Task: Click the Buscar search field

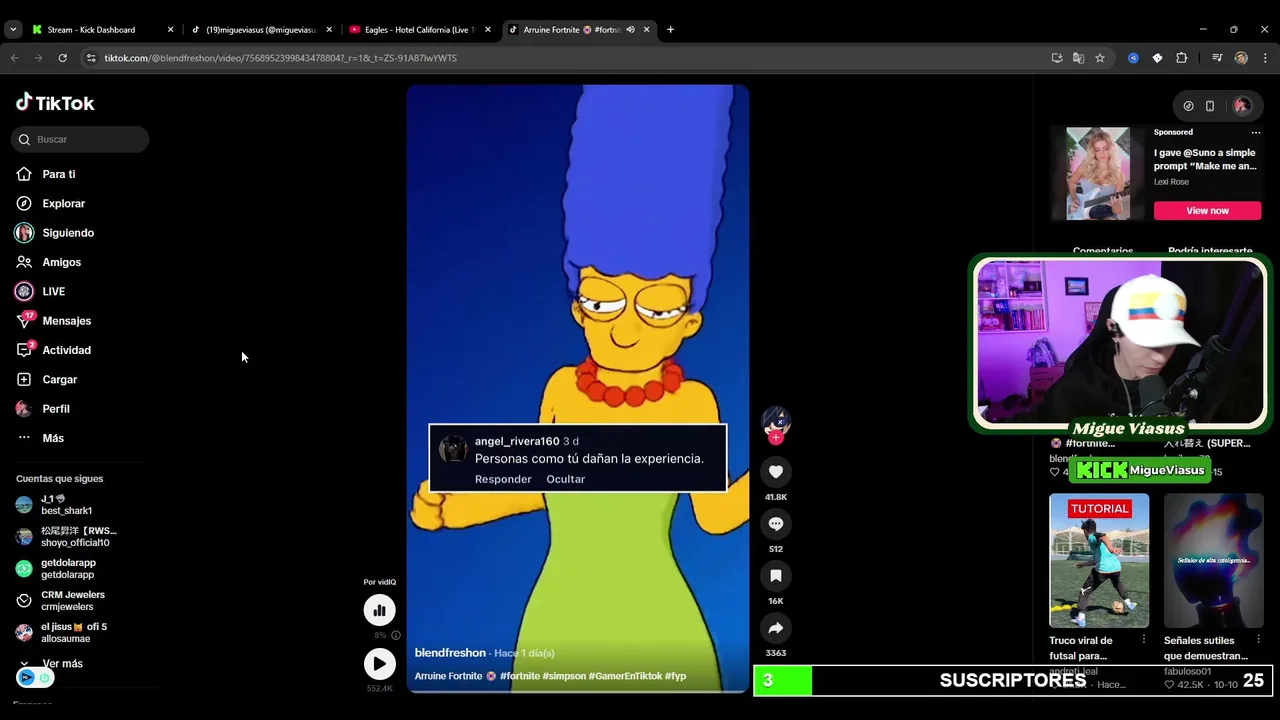Action: [x=80, y=139]
